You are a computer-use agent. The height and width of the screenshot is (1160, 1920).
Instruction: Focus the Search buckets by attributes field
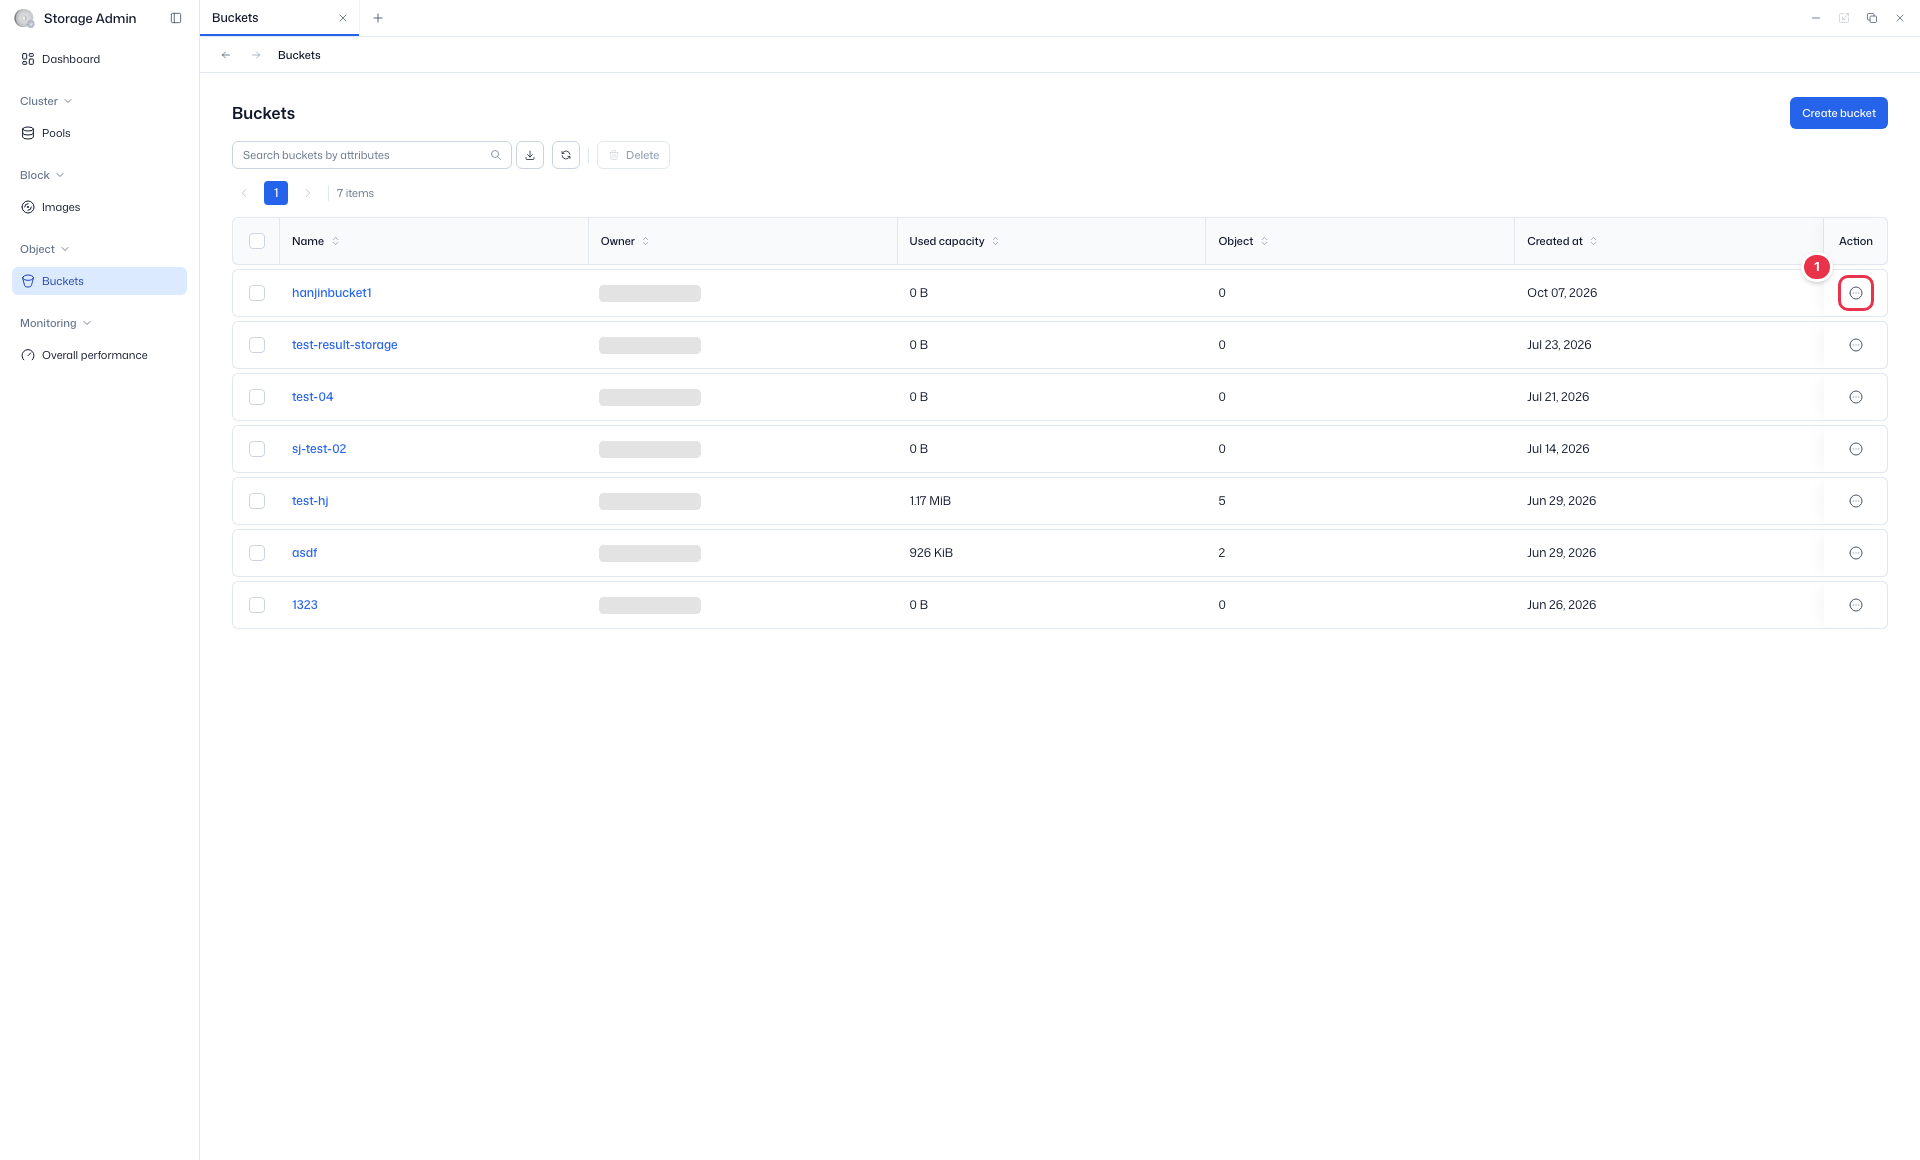point(371,155)
